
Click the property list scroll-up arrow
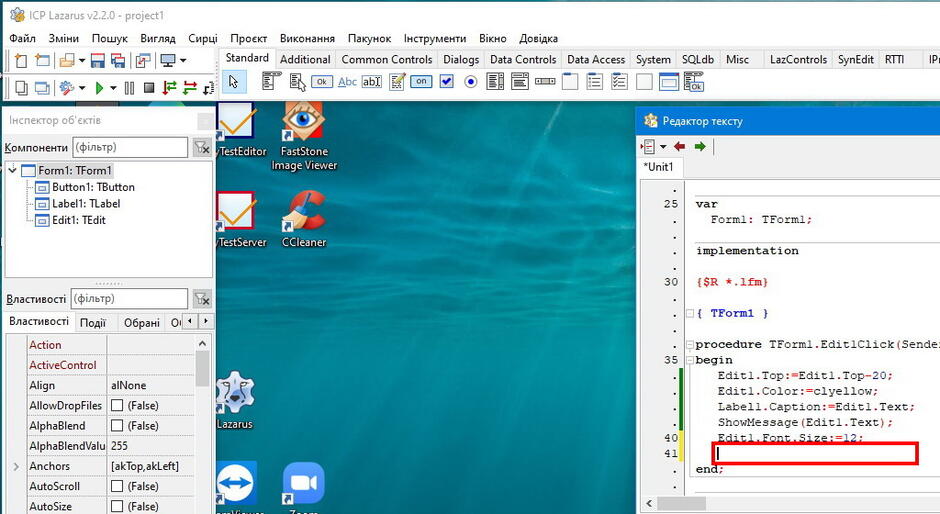(202, 344)
